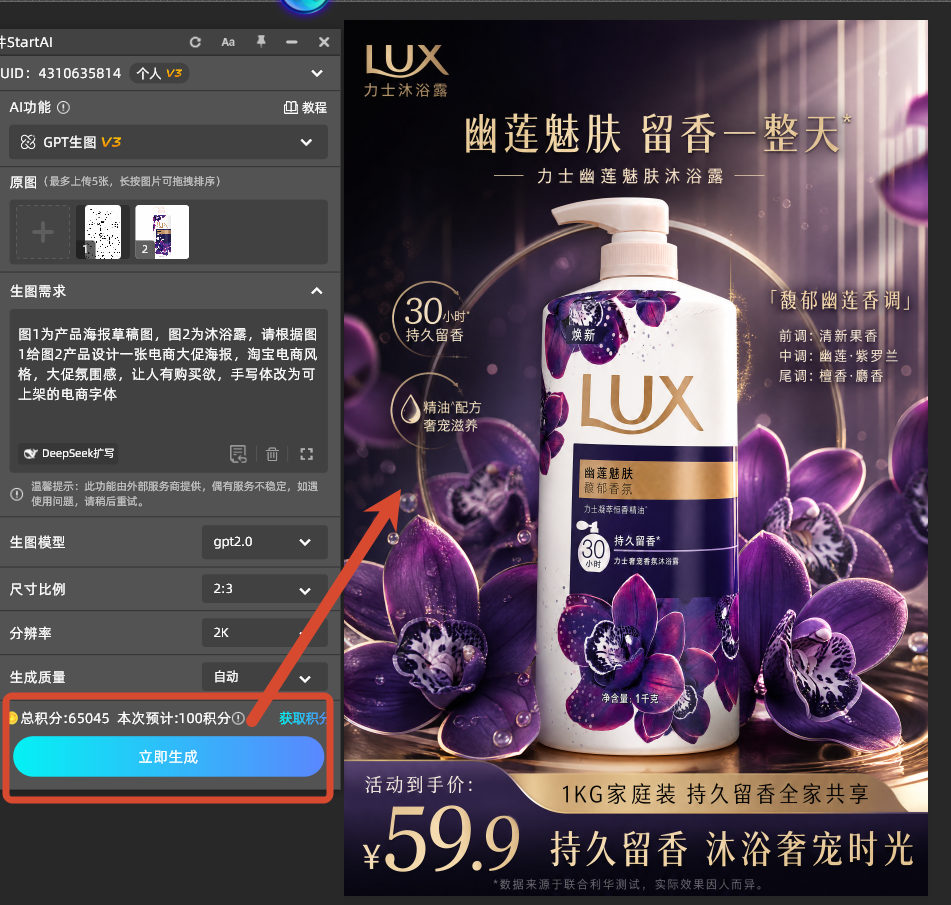Open the 生成质量 自动 dropdown
The height and width of the screenshot is (905, 951).
pyautogui.click(x=264, y=676)
